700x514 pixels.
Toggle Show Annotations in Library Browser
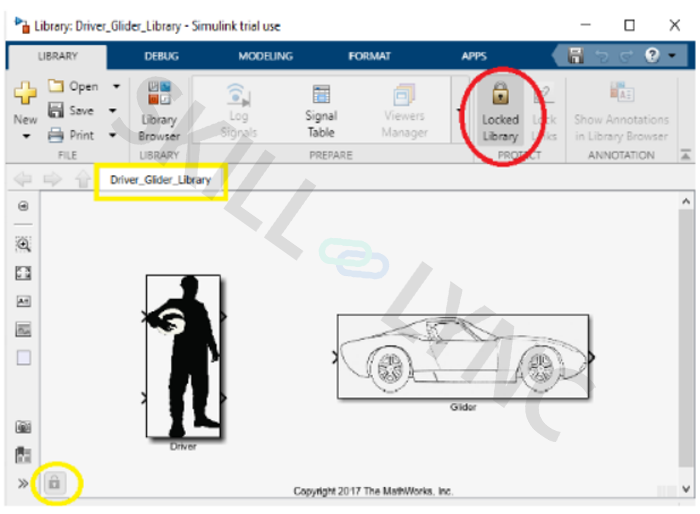(x=621, y=112)
